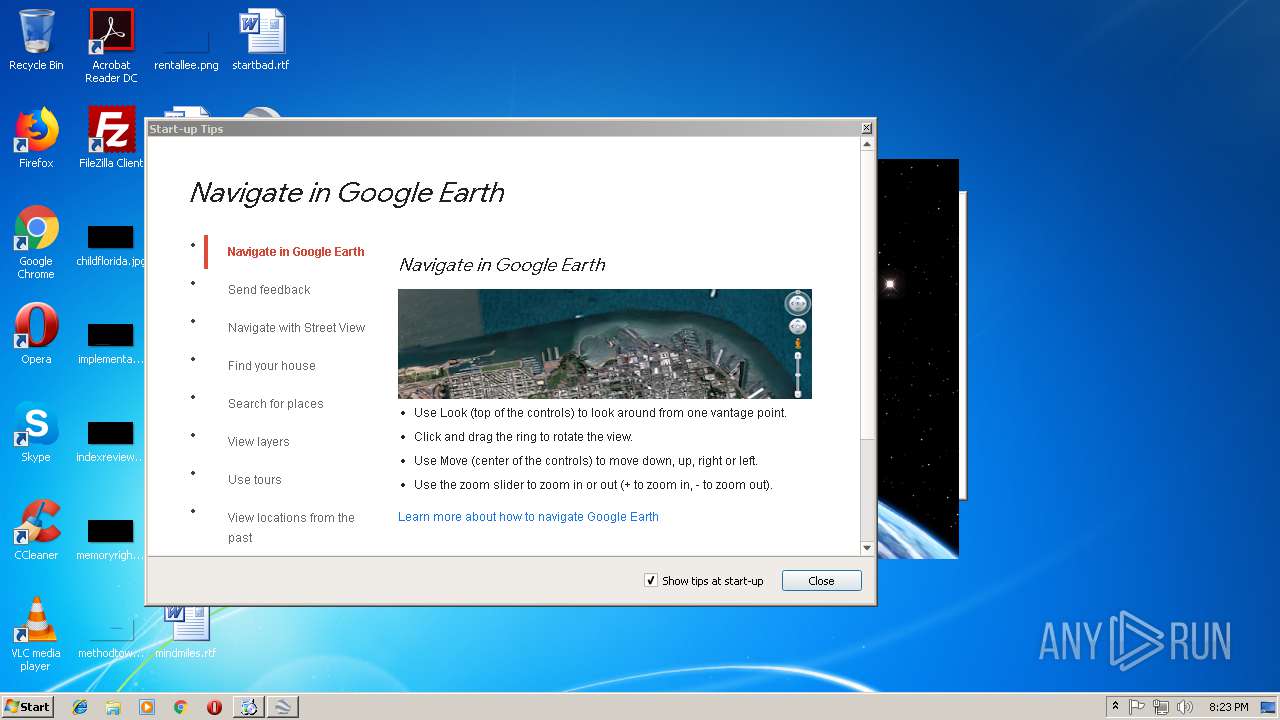The image size is (1280, 720).
Task: Open the CCleaner desktop shortcut
Action: click(x=36, y=530)
